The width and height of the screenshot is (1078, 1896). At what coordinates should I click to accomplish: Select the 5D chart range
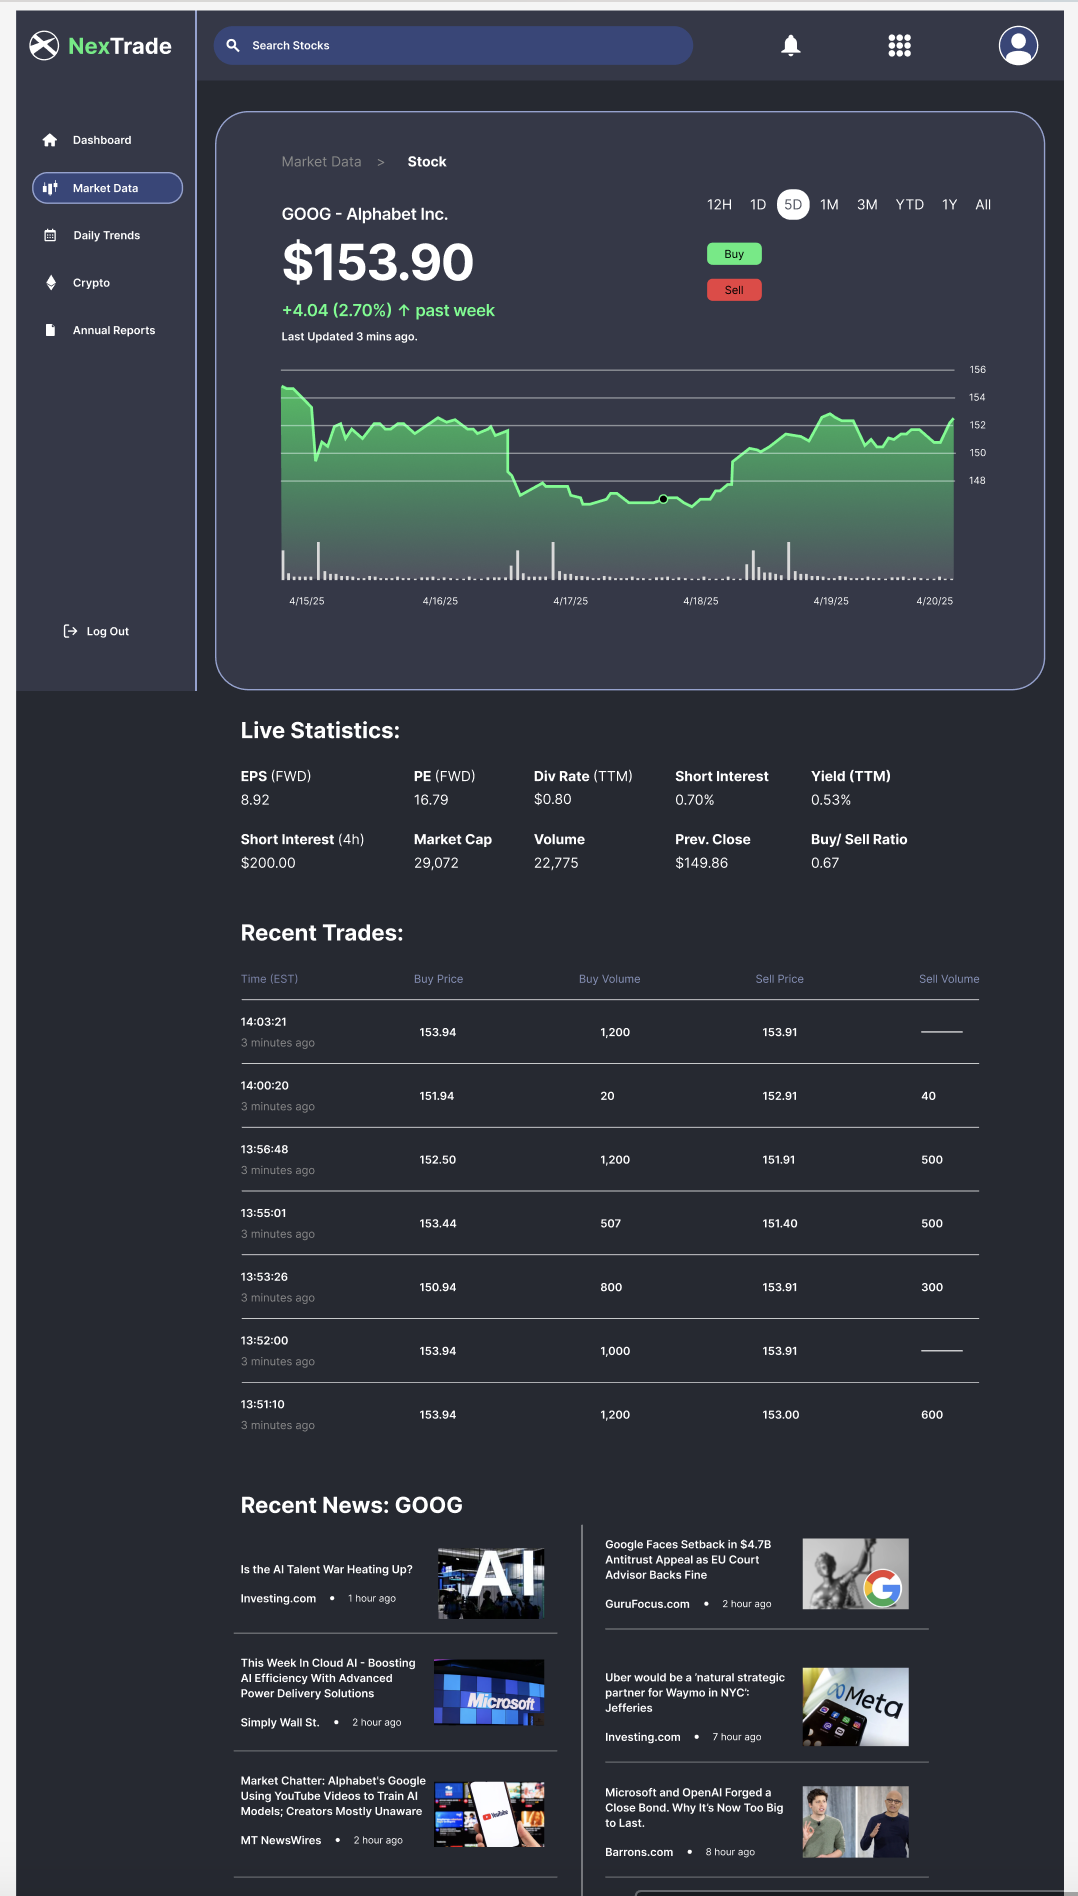[793, 204]
